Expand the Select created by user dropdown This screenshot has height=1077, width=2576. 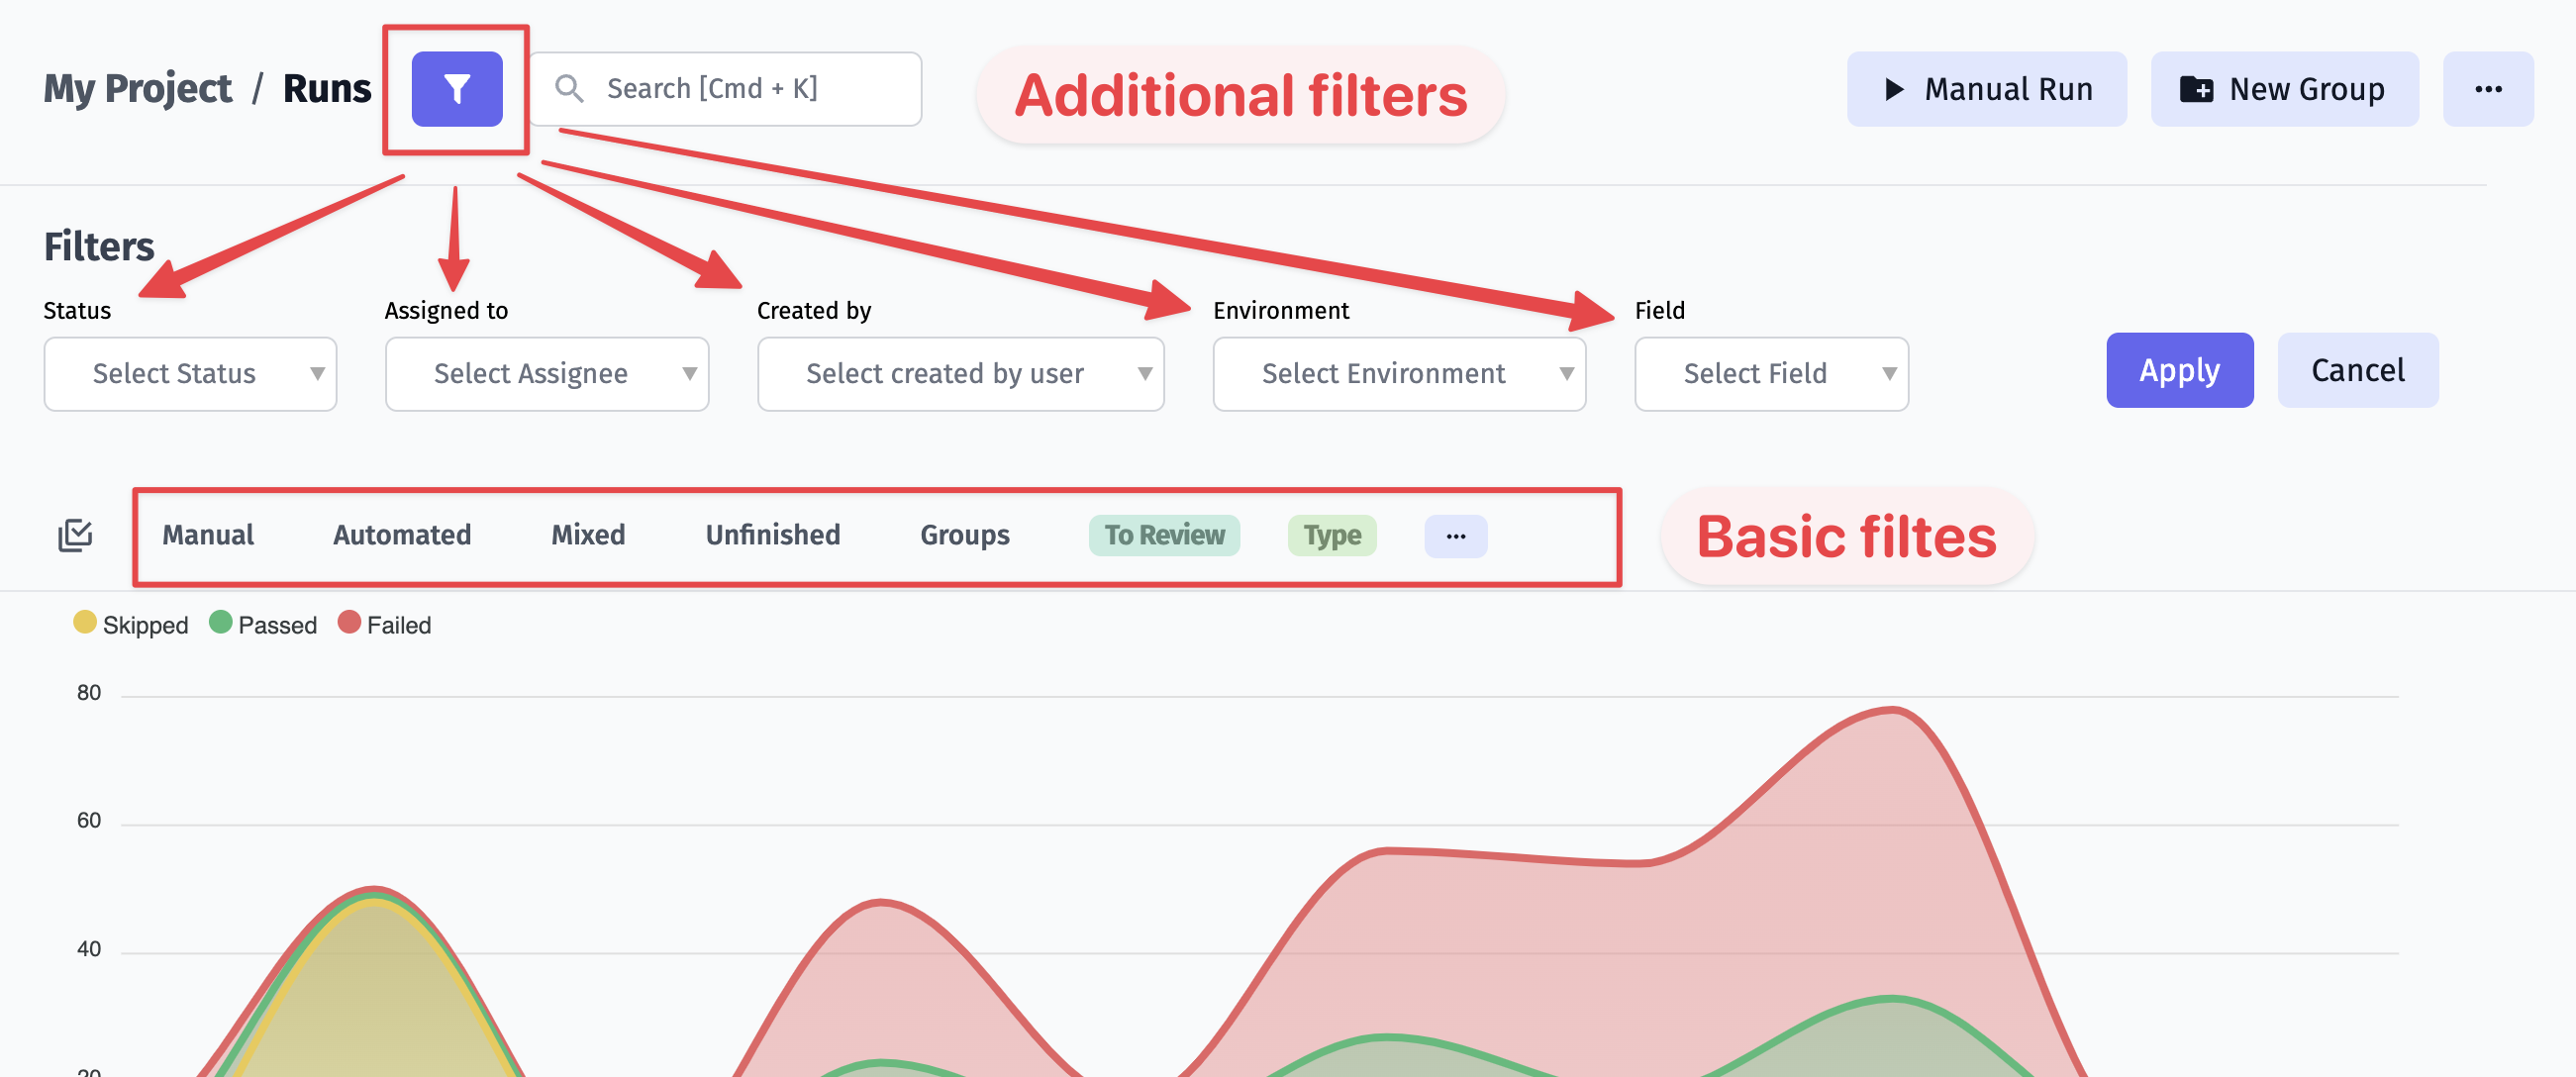961,374
